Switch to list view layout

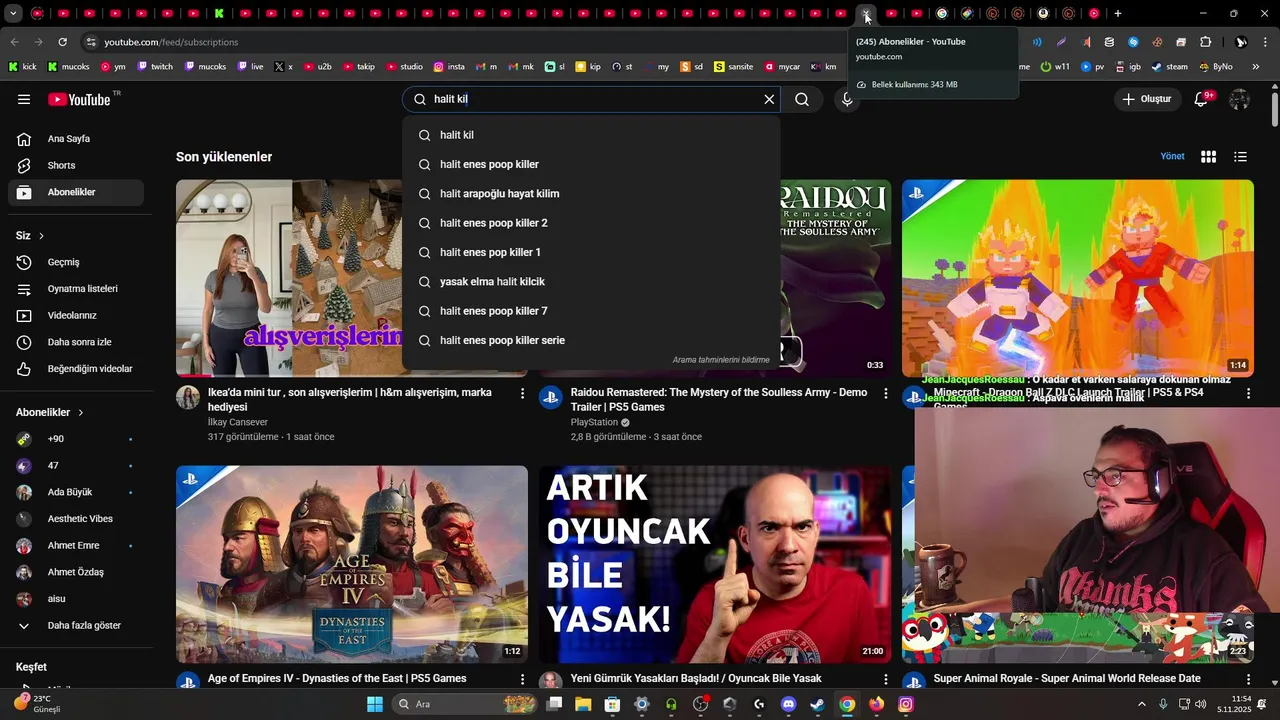coord(1240,157)
